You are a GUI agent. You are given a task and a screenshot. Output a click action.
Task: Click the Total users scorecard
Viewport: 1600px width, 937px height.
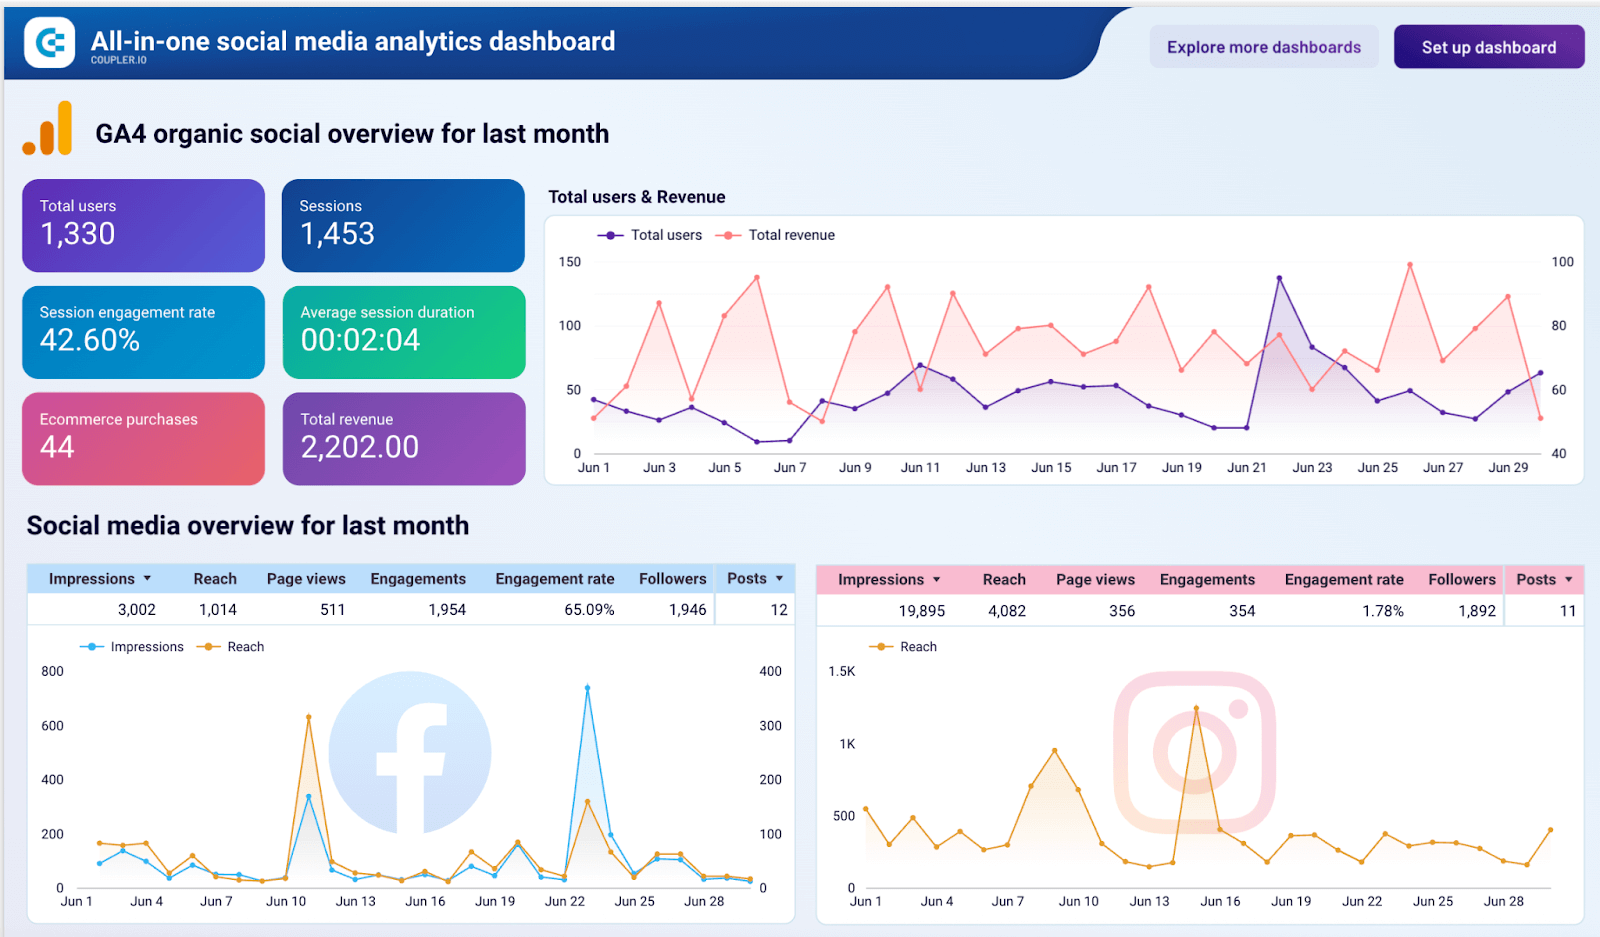pyautogui.click(x=143, y=225)
